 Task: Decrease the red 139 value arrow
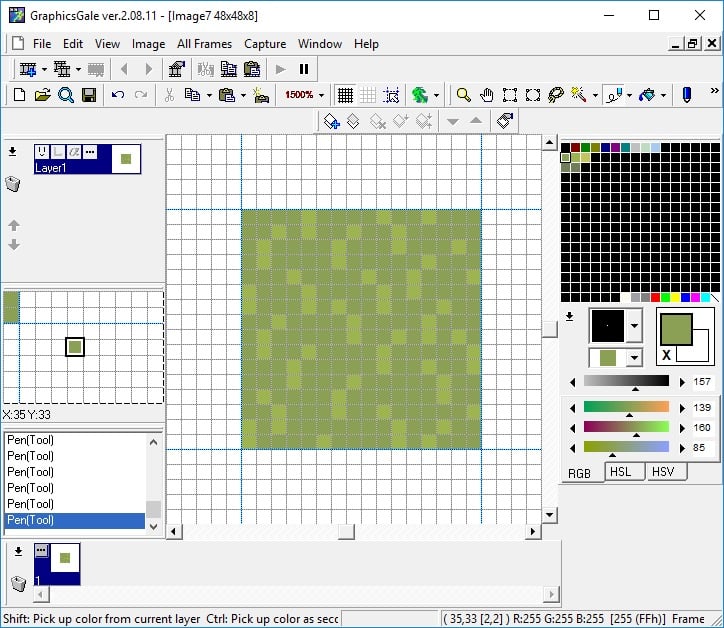tap(573, 408)
